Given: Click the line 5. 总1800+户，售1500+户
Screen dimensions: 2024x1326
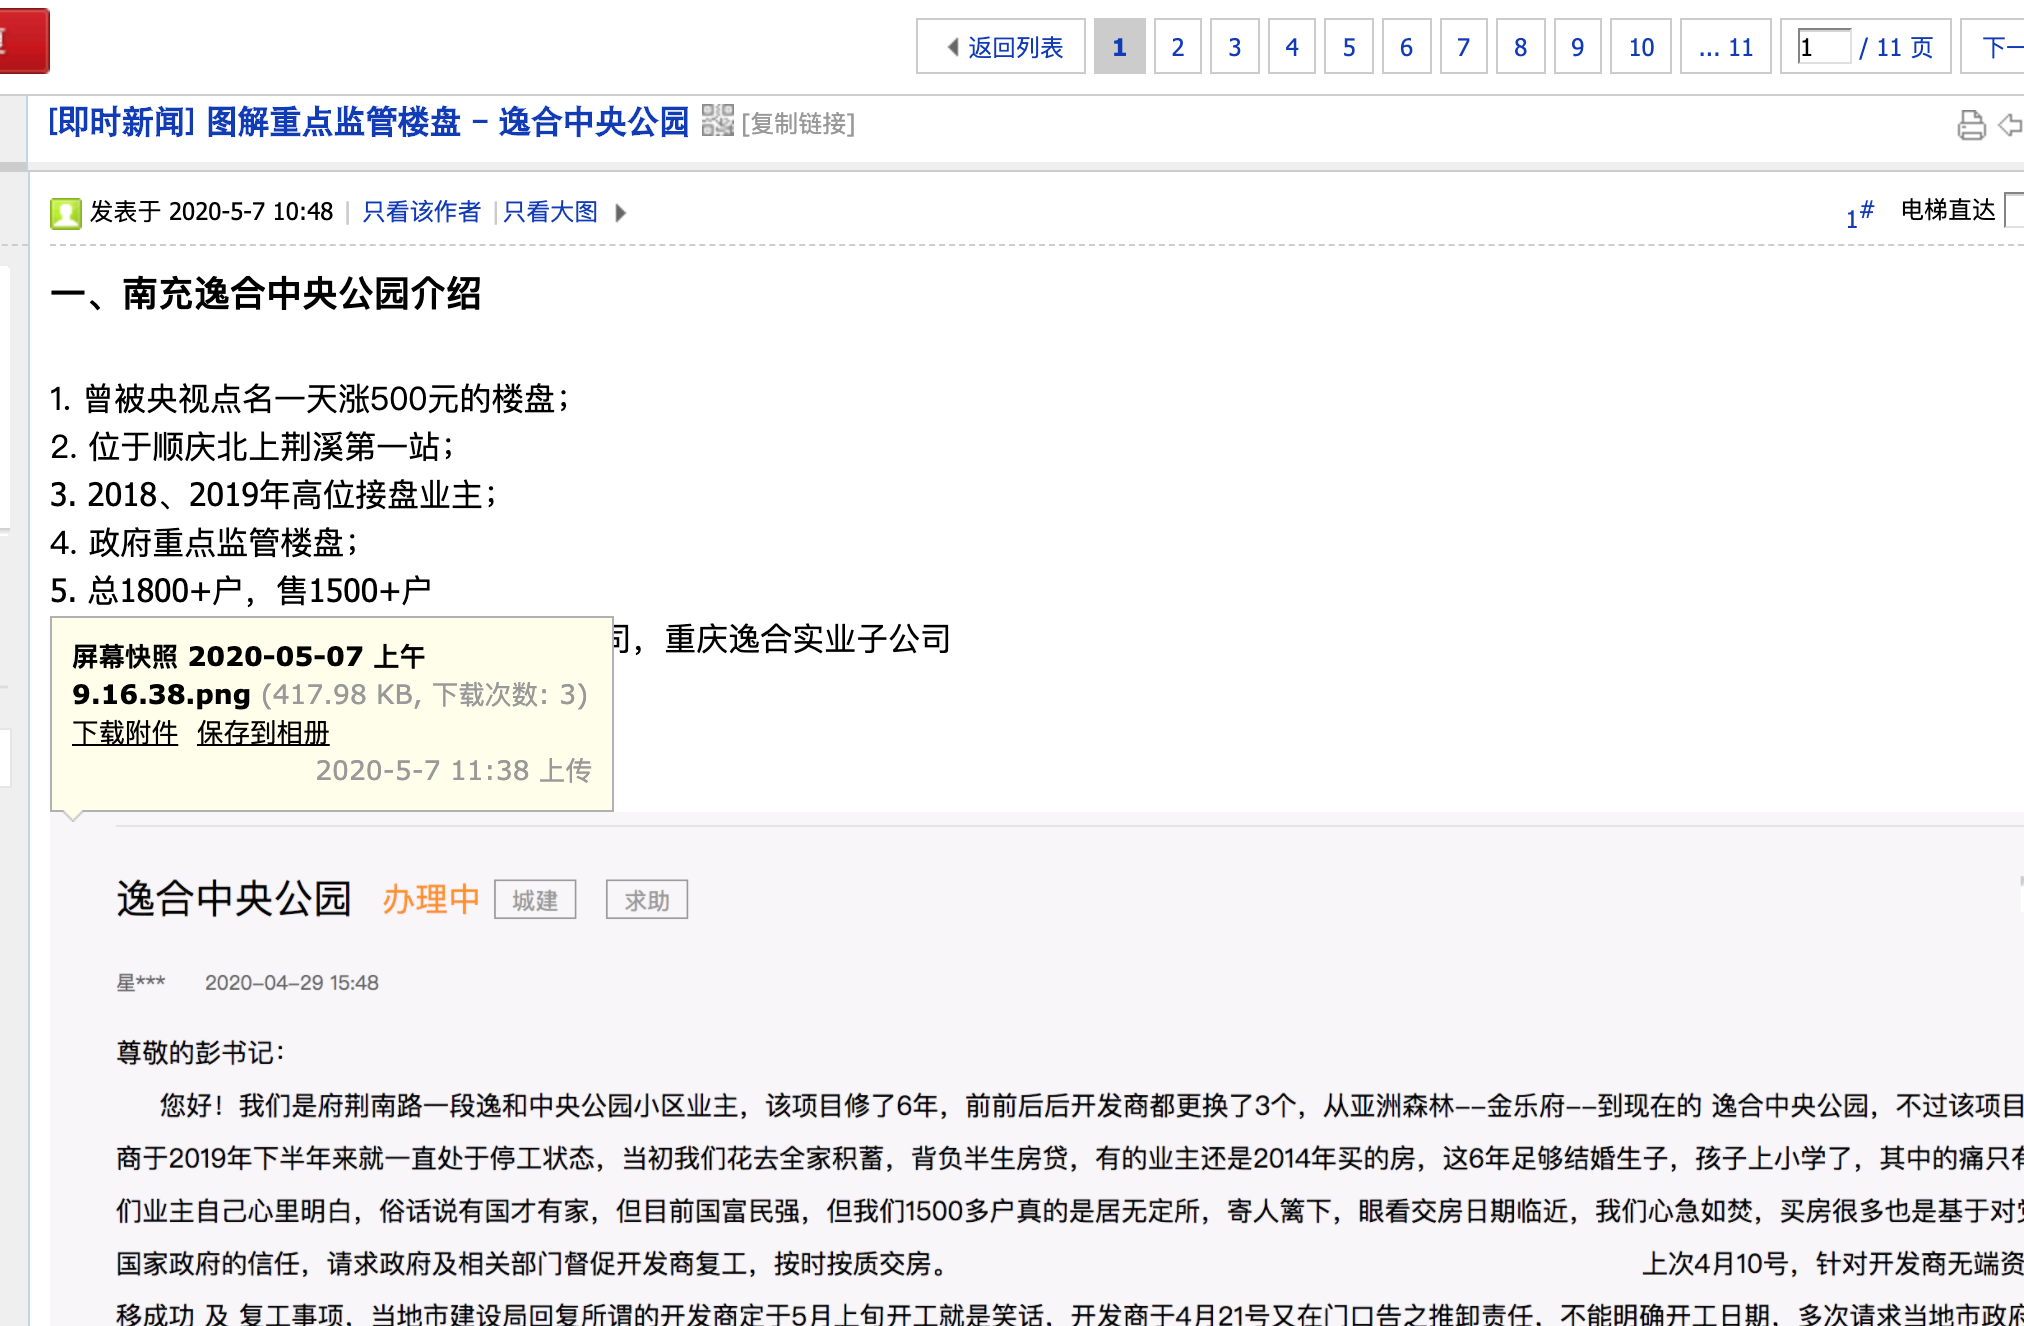Looking at the screenshot, I should (241, 591).
